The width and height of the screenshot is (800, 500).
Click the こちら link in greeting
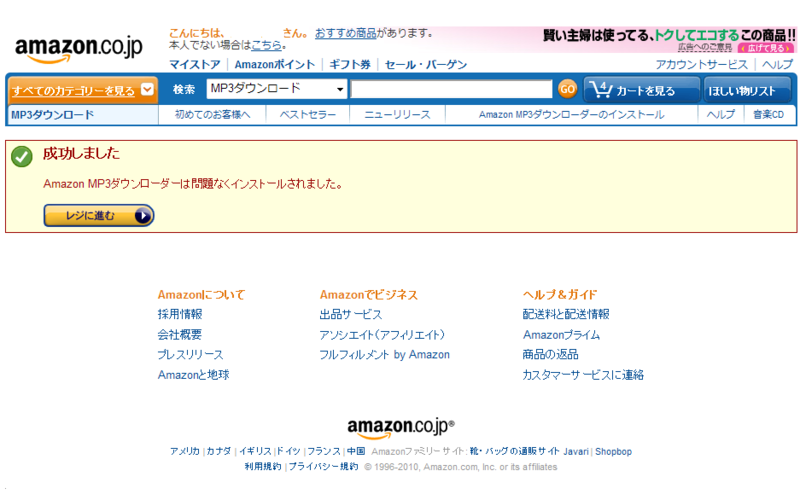pos(266,45)
